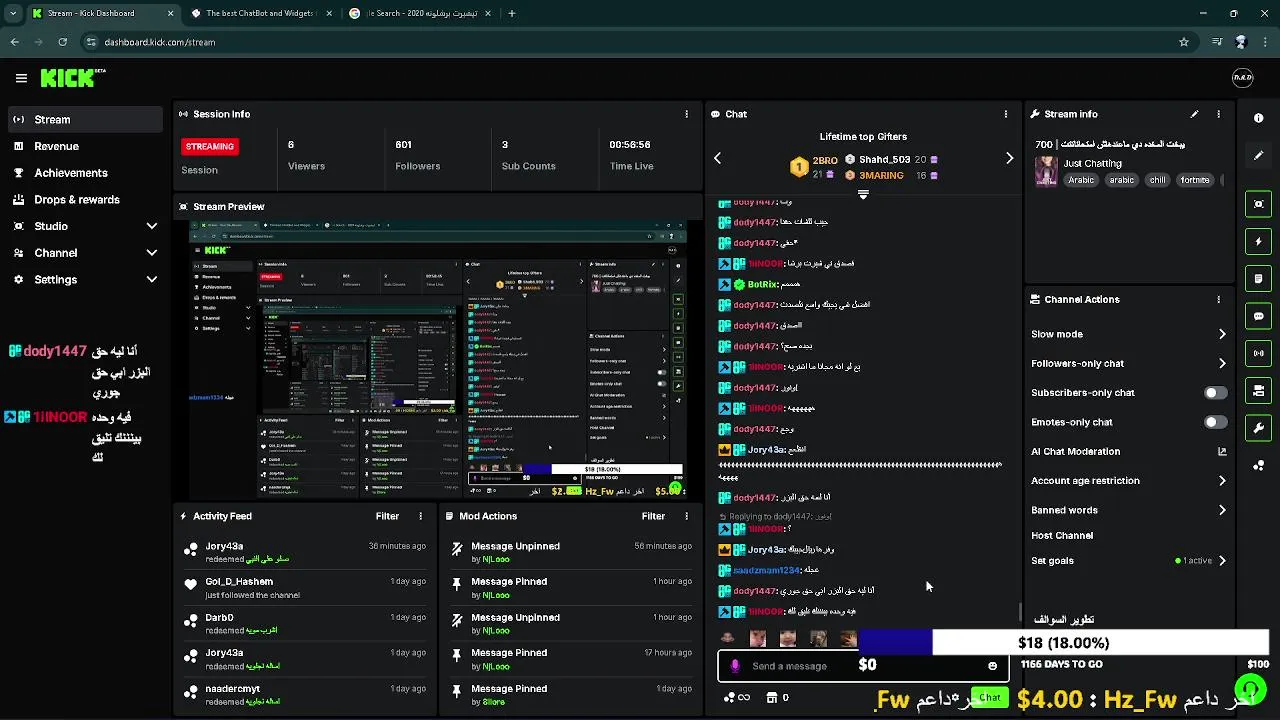Viewport: 1280px width, 720px height.
Task: Edit stream info with the pencil icon
Action: pyautogui.click(x=1194, y=114)
